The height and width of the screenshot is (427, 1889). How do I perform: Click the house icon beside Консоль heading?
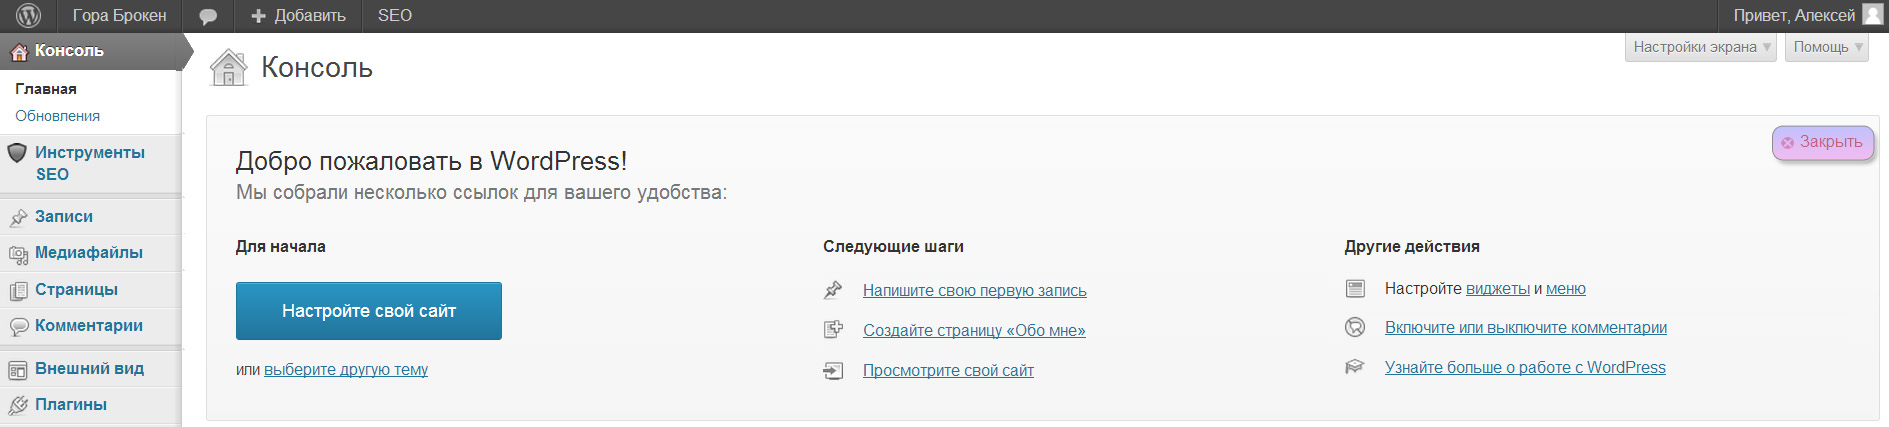point(228,68)
